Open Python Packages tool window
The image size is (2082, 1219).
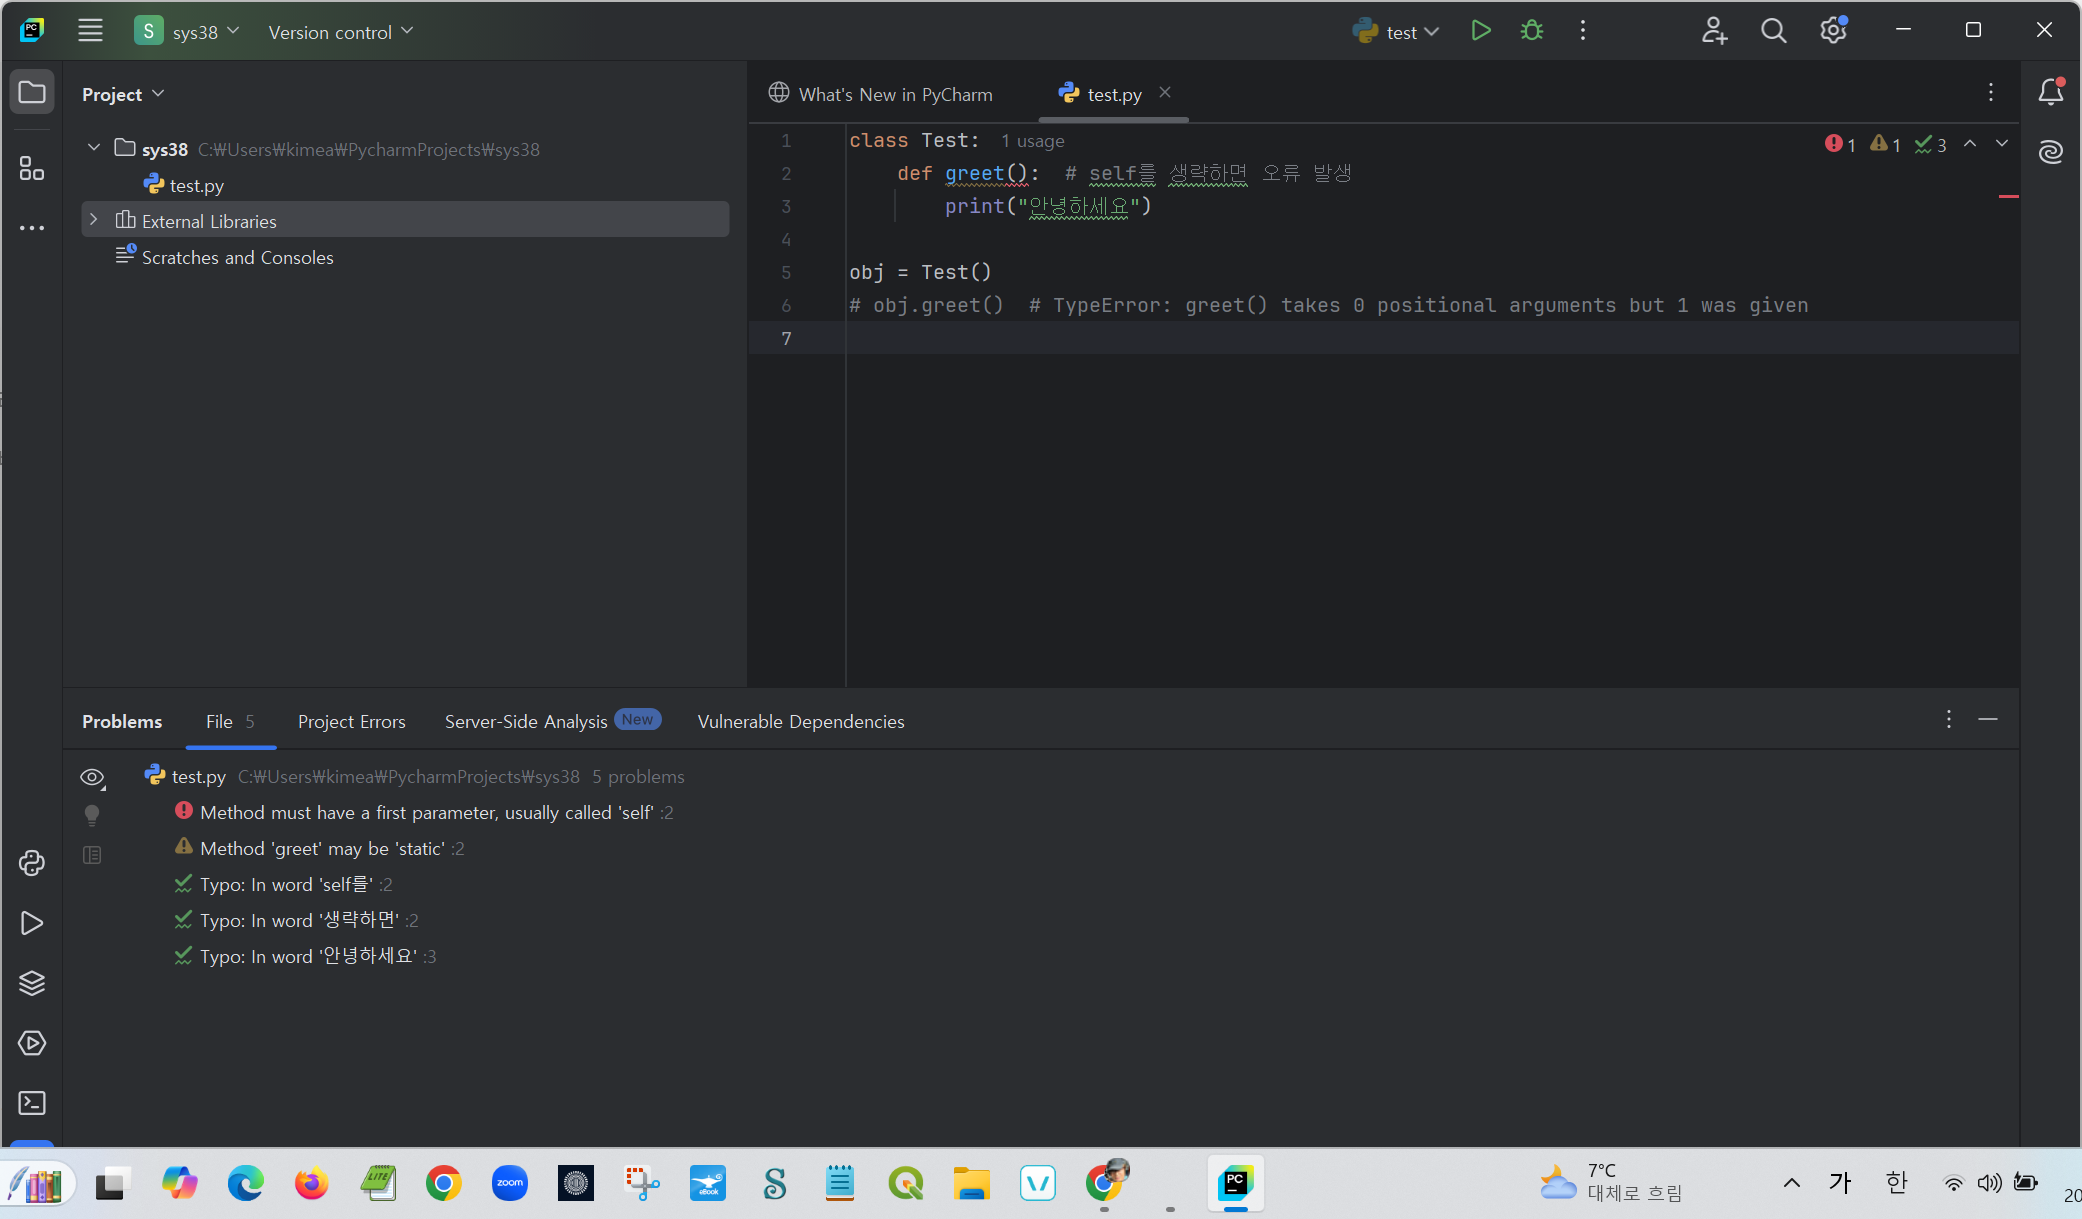tap(32, 983)
